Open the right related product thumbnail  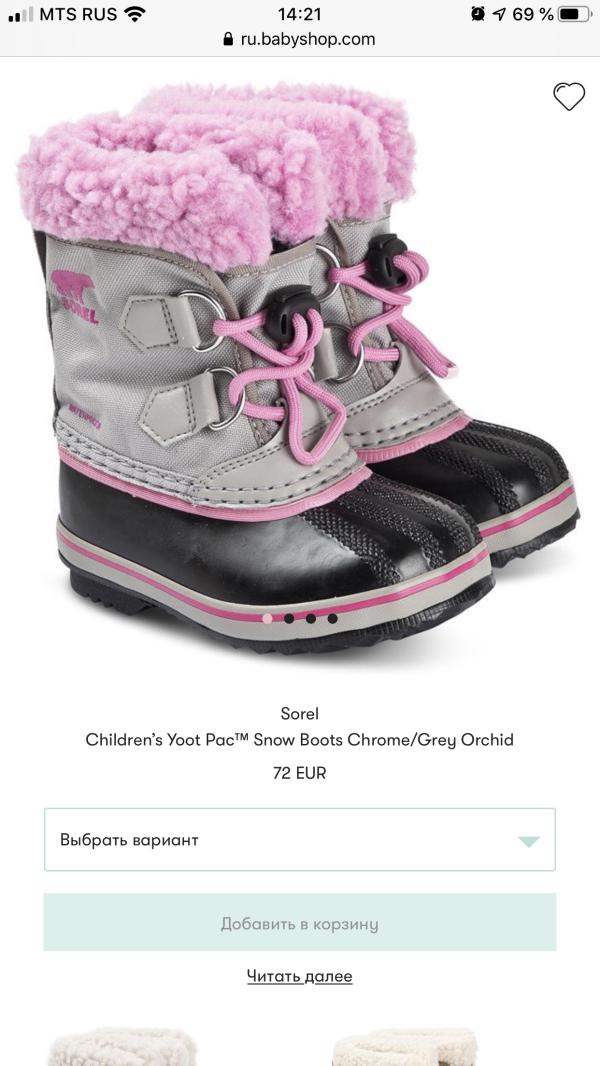tap(405, 1046)
